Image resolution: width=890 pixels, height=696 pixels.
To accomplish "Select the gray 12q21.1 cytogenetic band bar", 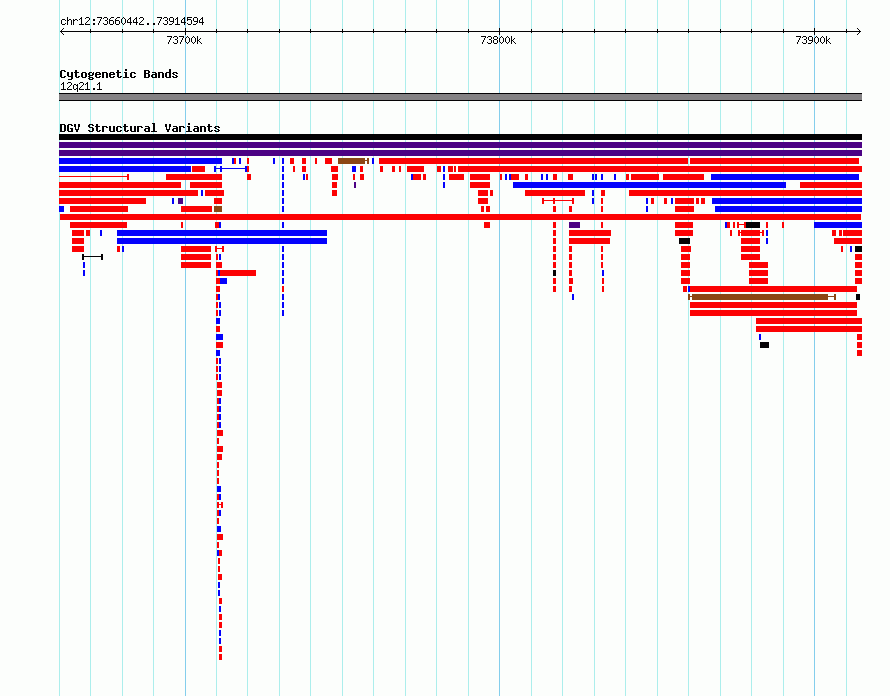I will pyautogui.click(x=460, y=97).
